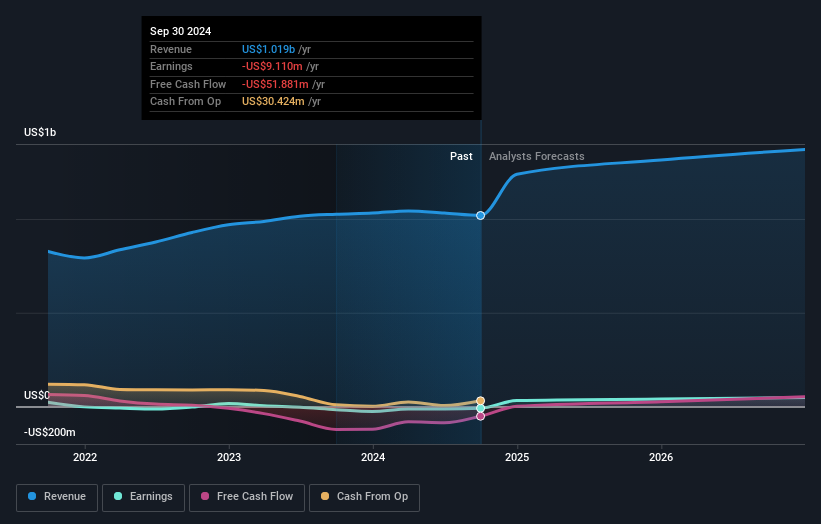Click the Earnings row label in tooltip
The image size is (821, 524).
tap(171, 66)
